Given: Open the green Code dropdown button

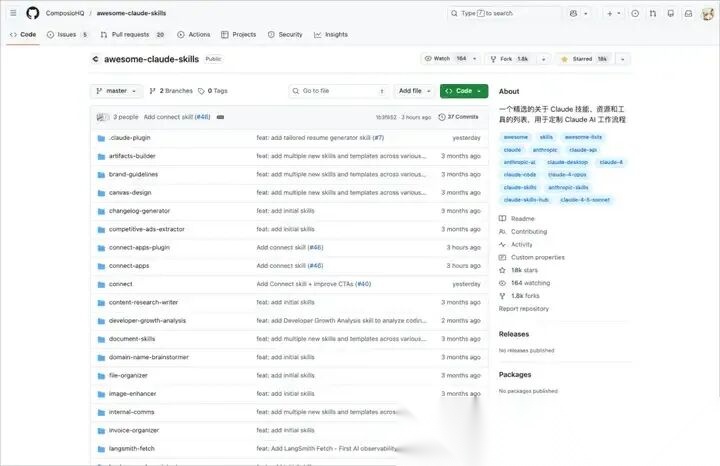Looking at the screenshot, I should tap(464, 91).
